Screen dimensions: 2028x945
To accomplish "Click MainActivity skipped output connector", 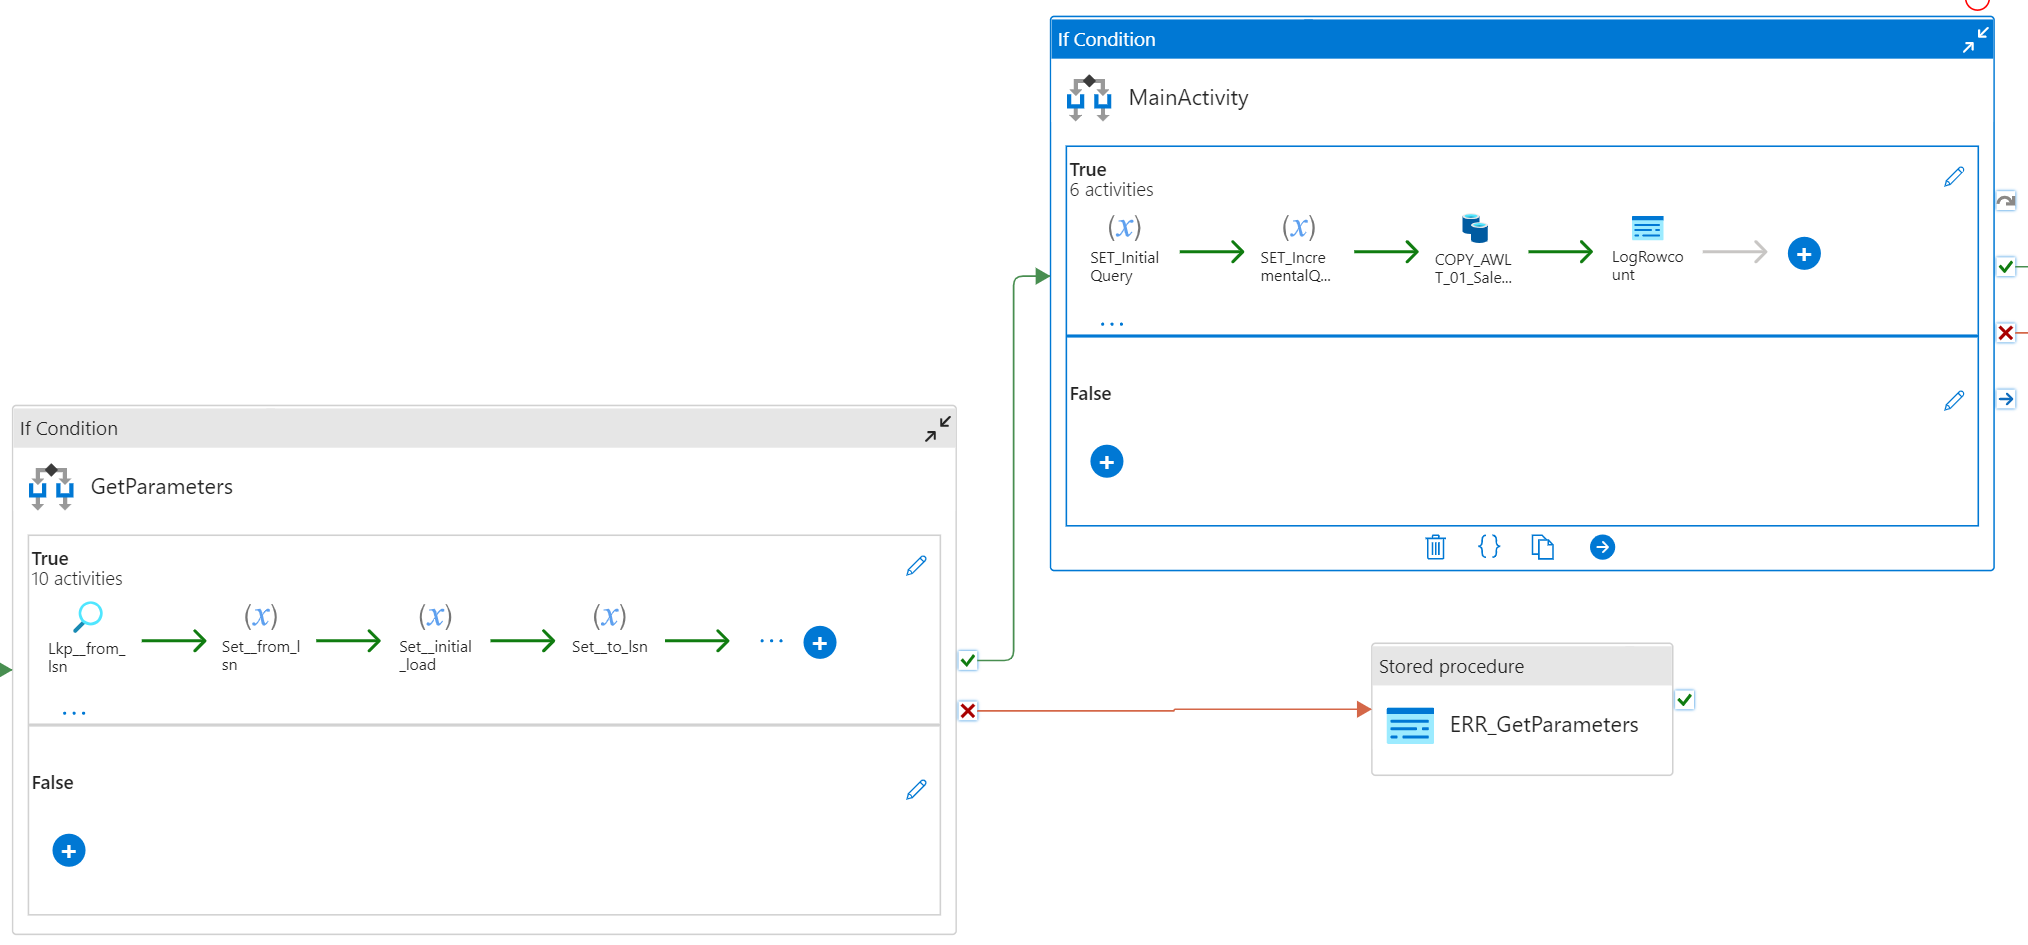I will pyautogui.click(x=2006, y=201).
